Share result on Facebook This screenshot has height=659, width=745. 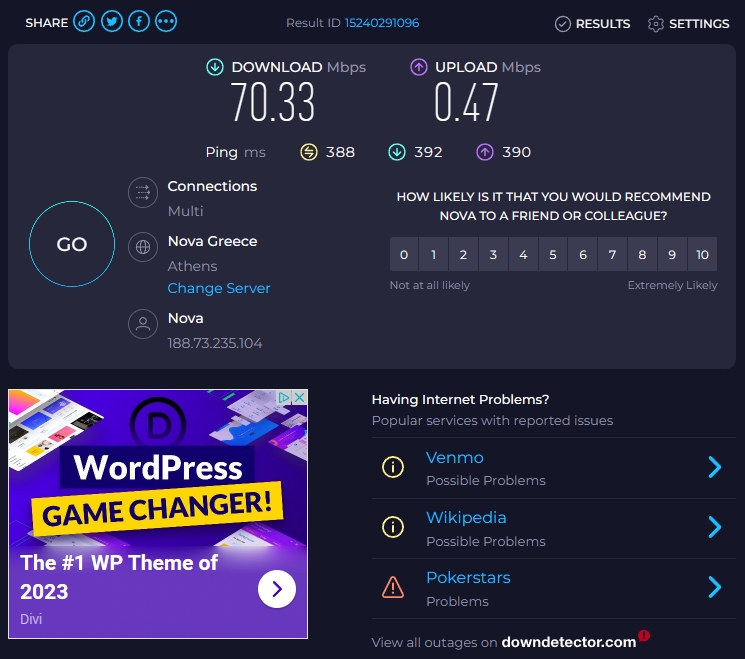coord(139,21)
